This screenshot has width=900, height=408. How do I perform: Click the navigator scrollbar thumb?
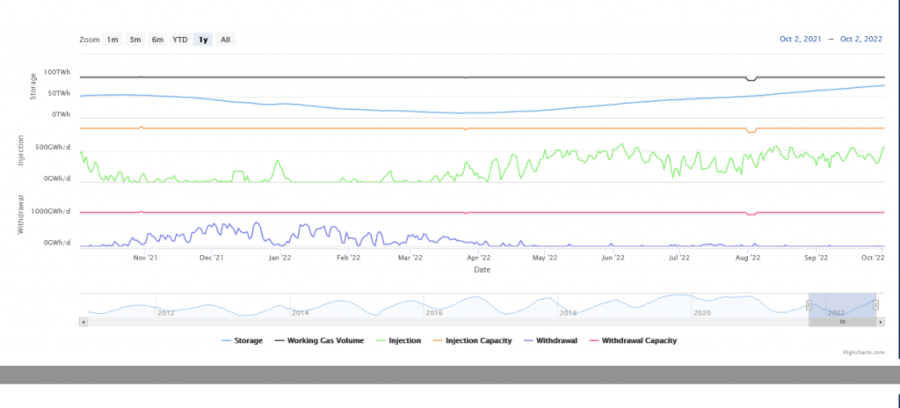(x=842, y=322)
